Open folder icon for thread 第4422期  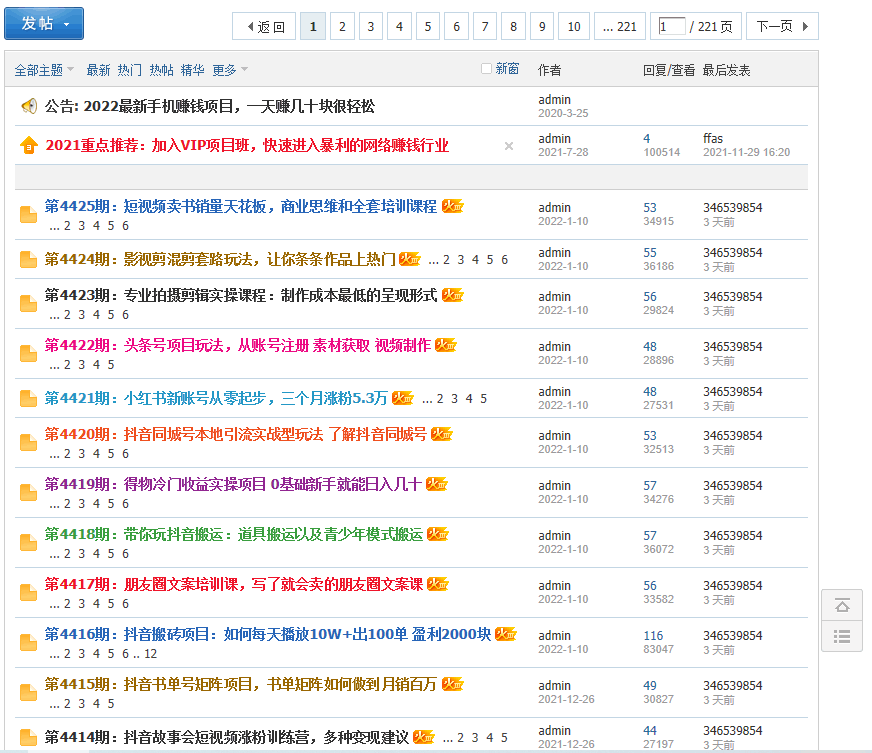(28, 354)
